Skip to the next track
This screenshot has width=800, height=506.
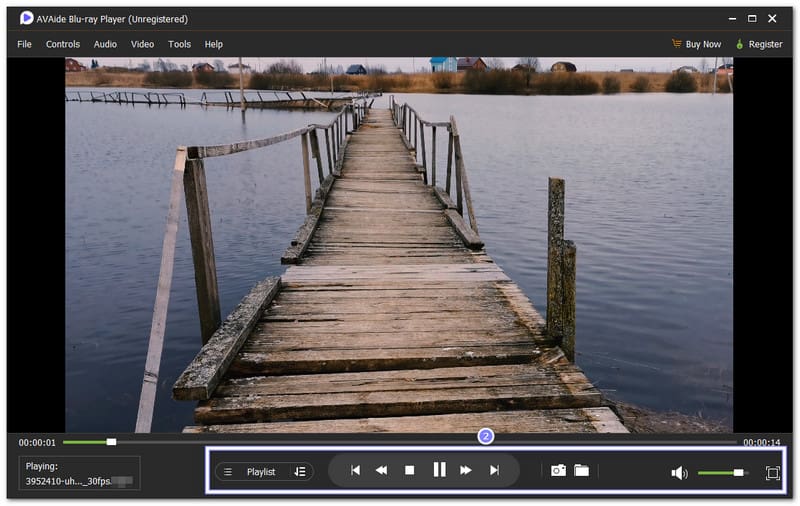[494, 470]
